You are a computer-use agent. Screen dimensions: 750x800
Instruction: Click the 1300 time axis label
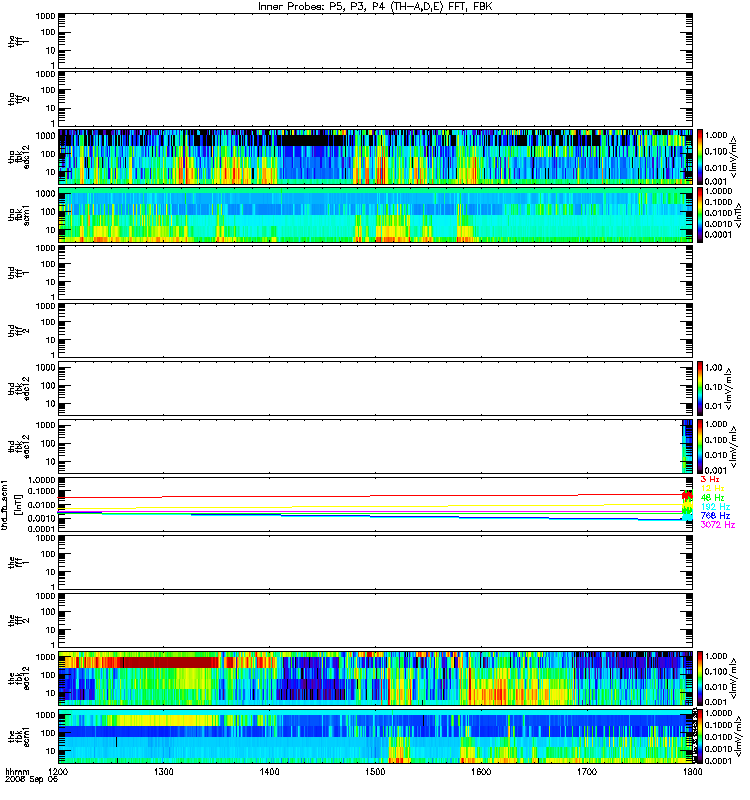(x=164, y=771)
